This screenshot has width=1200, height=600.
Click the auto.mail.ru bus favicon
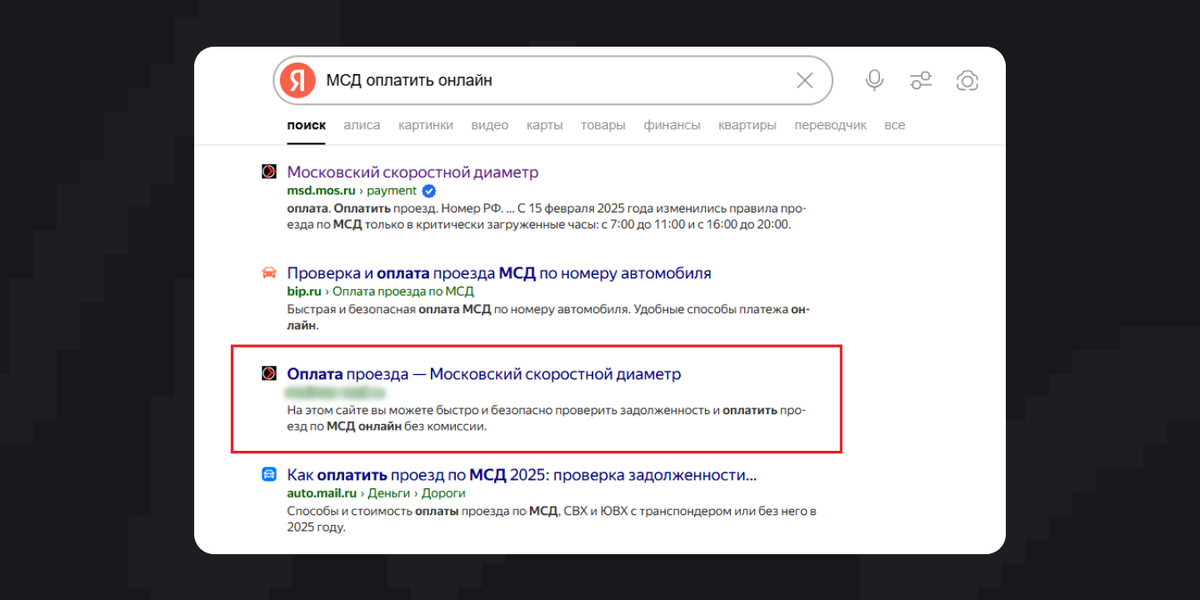268,474
